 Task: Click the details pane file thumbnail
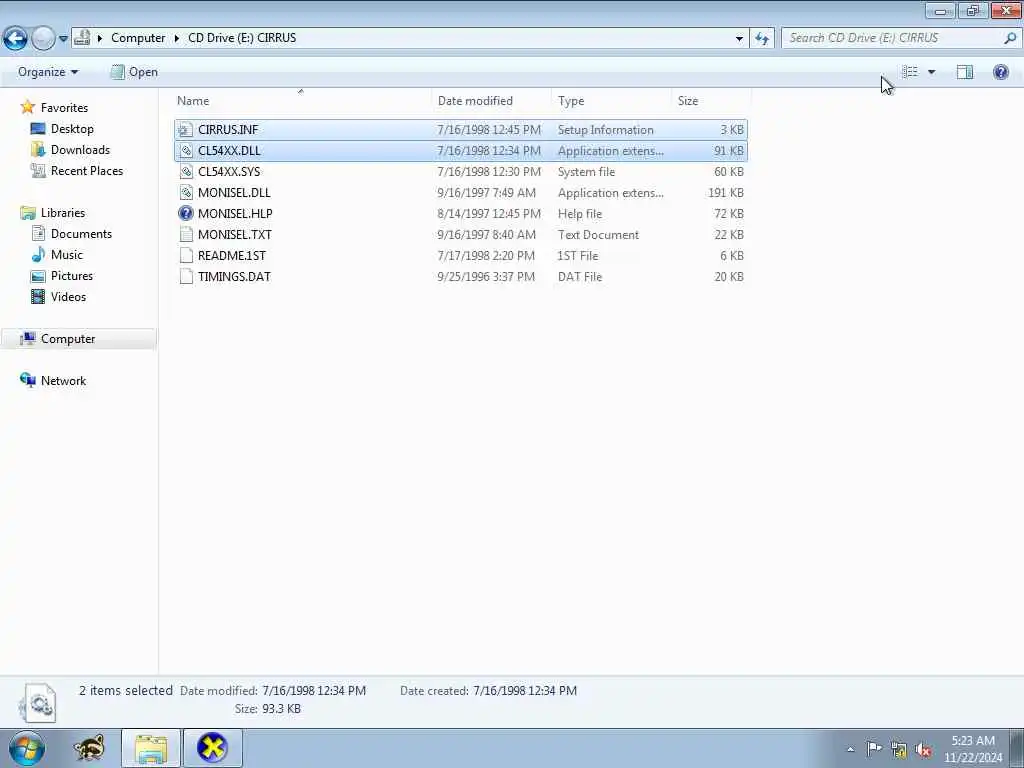38,703
